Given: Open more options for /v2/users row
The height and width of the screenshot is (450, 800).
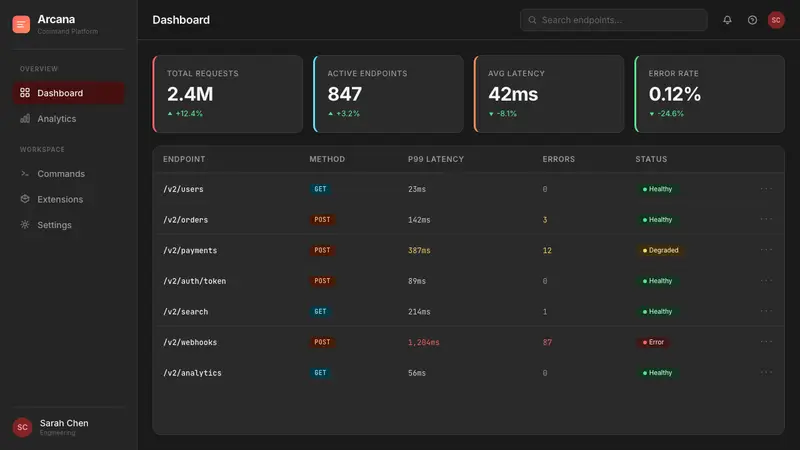Looking at the screenshot, I should coord(766,189).
